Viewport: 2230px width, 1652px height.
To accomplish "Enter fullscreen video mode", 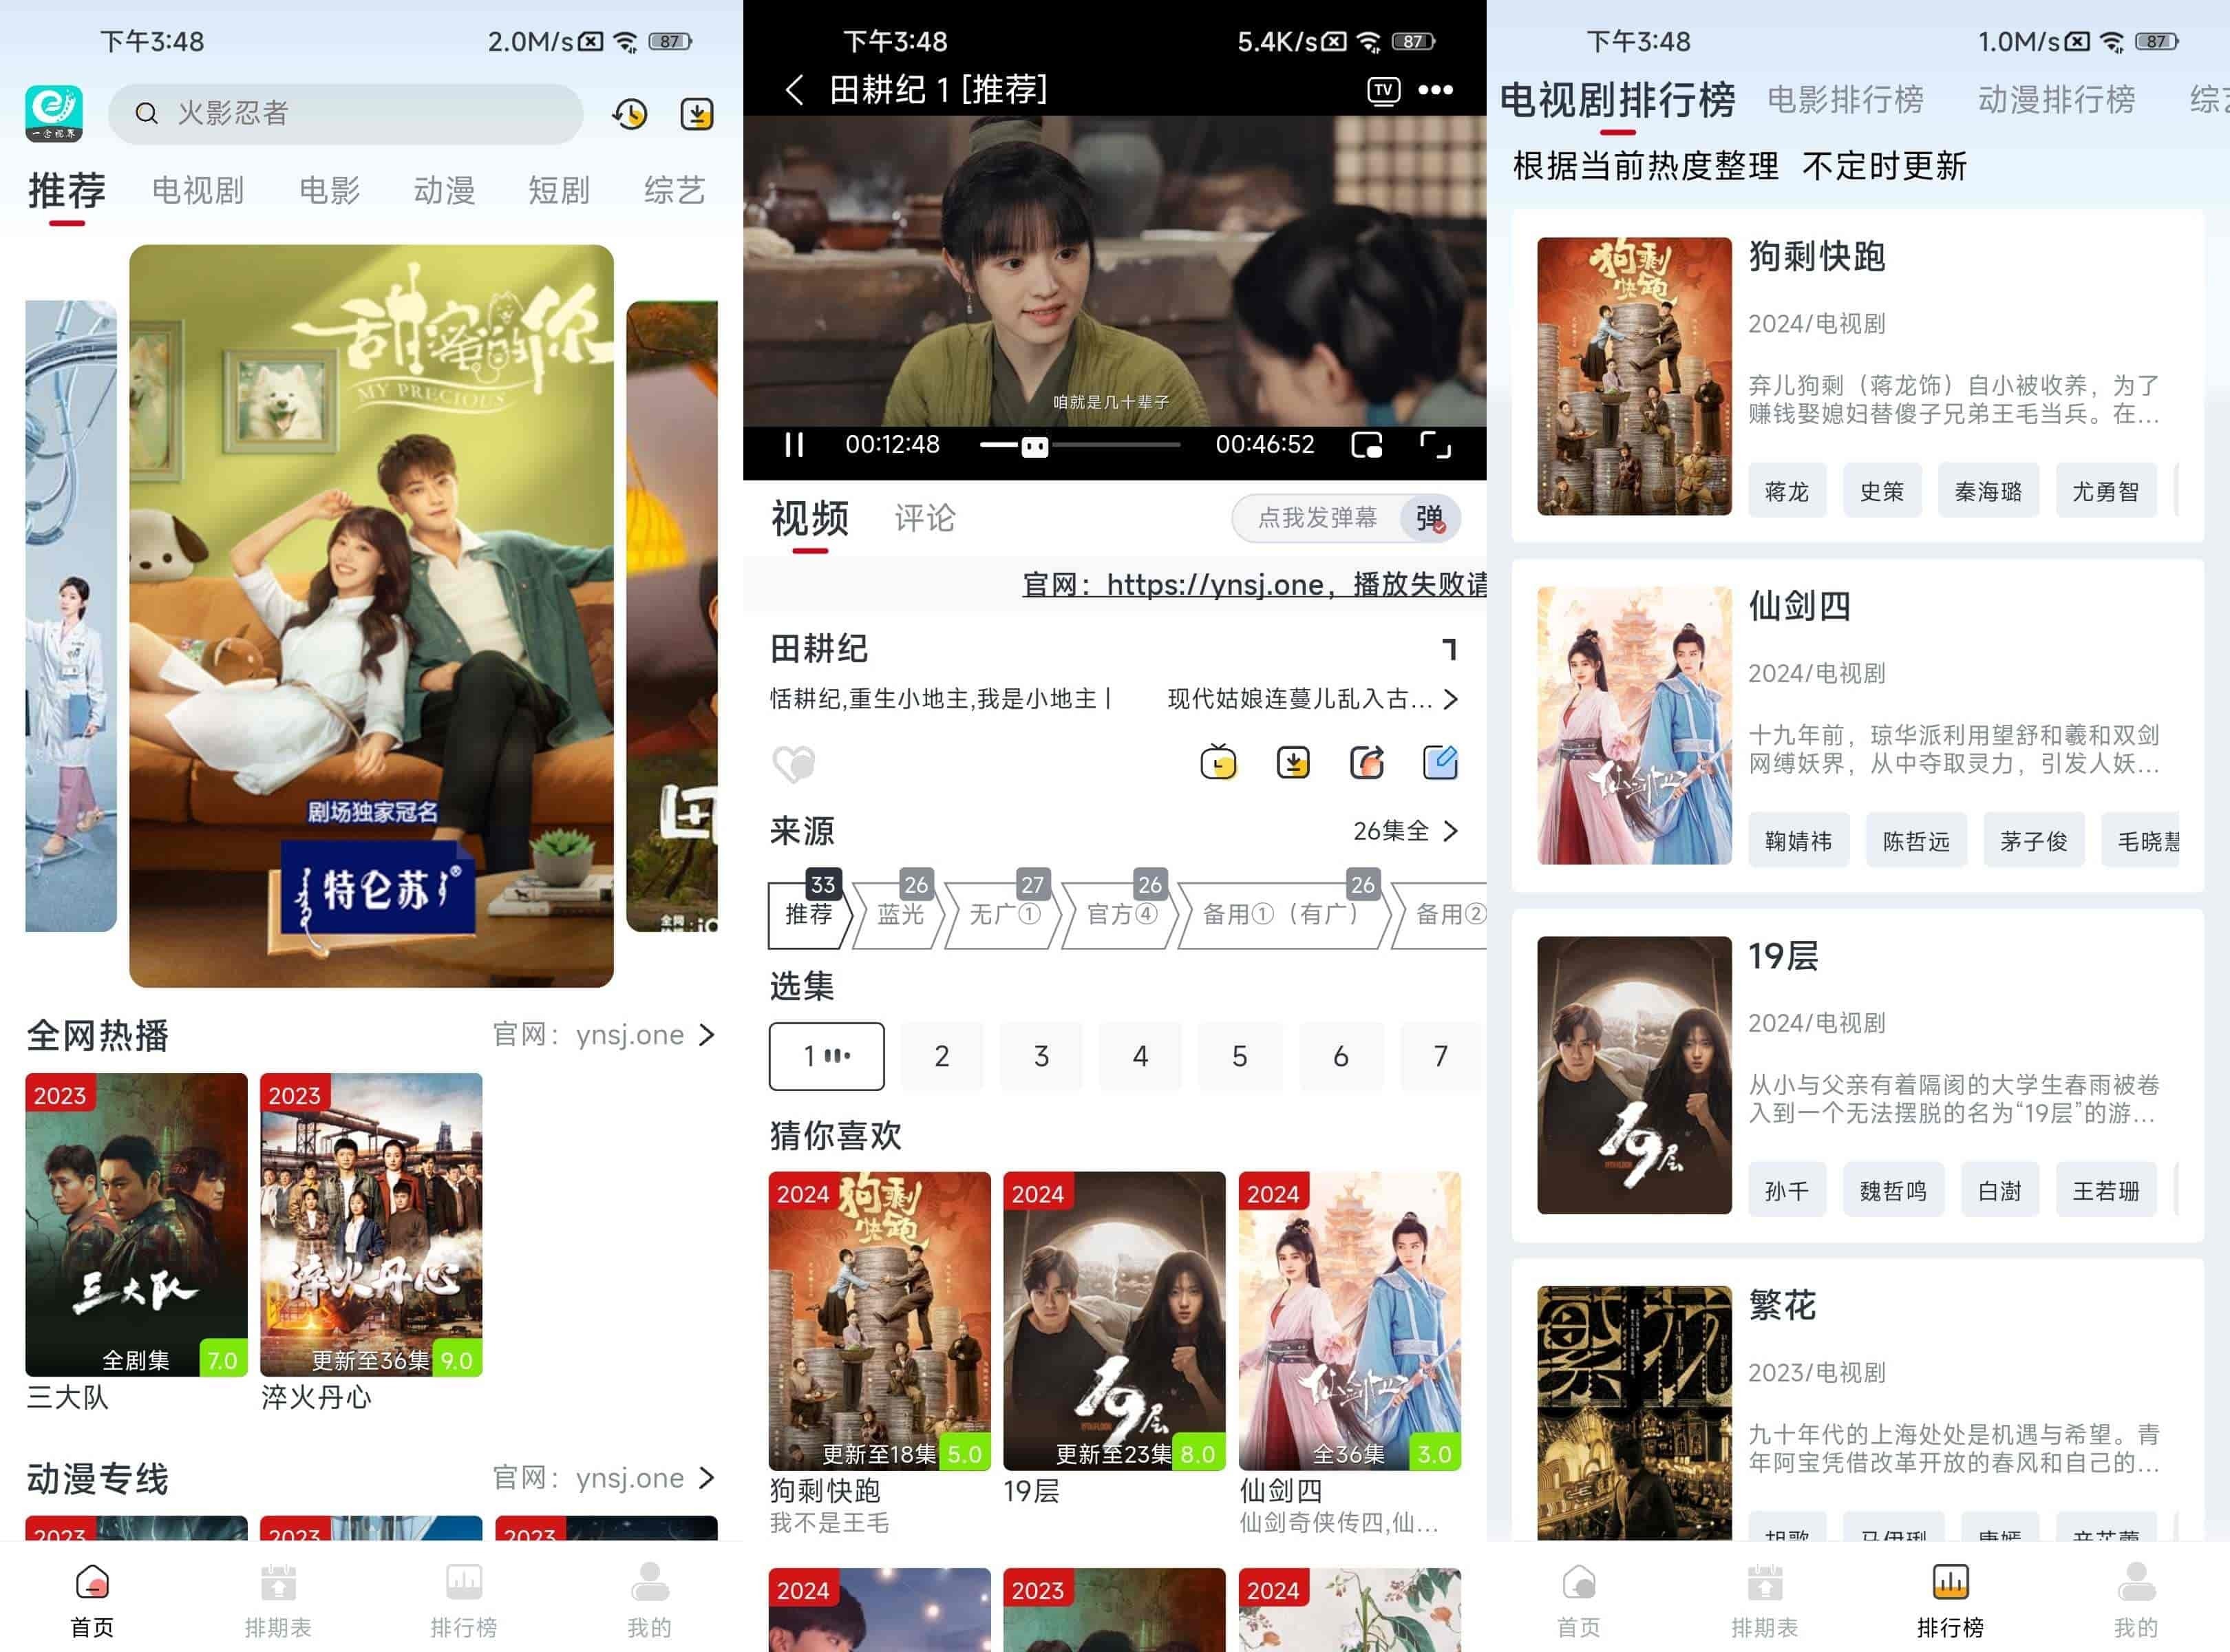I will click(x=1435, y=445).
